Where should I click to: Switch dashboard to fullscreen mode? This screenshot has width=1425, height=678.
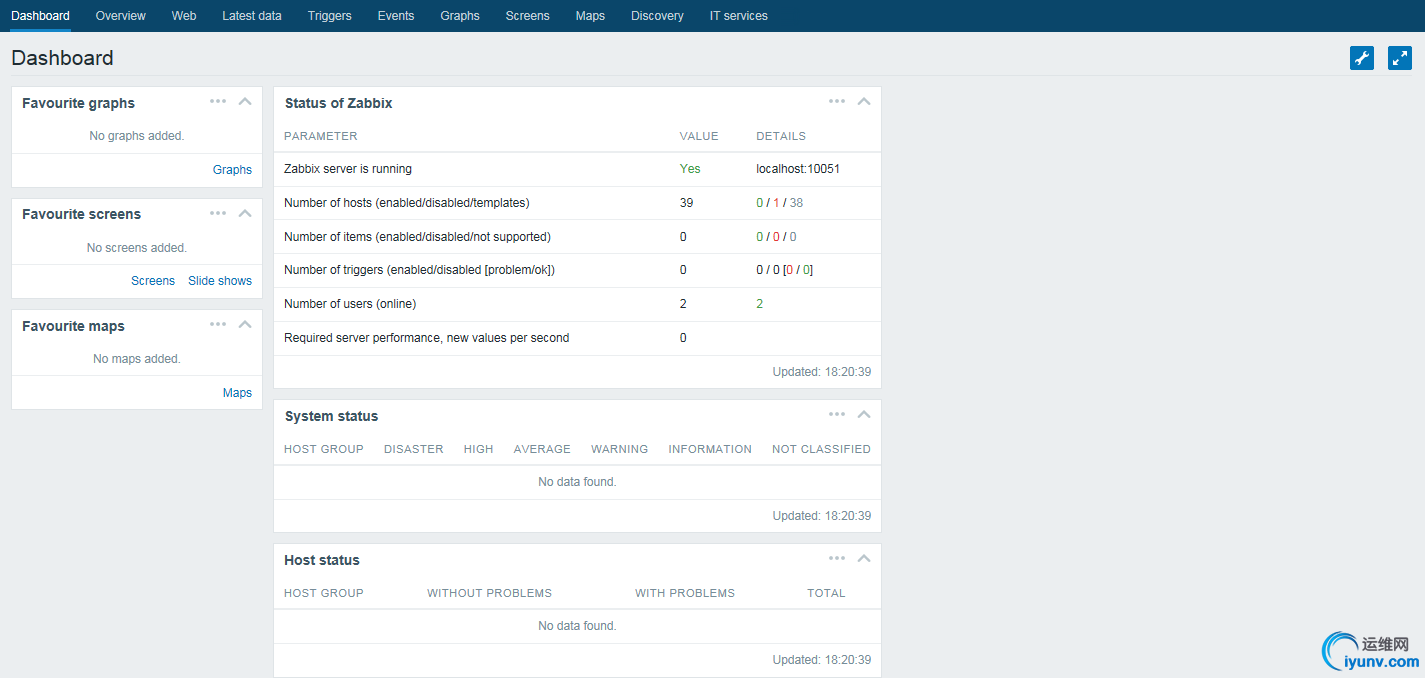[x=1400, y=58]
